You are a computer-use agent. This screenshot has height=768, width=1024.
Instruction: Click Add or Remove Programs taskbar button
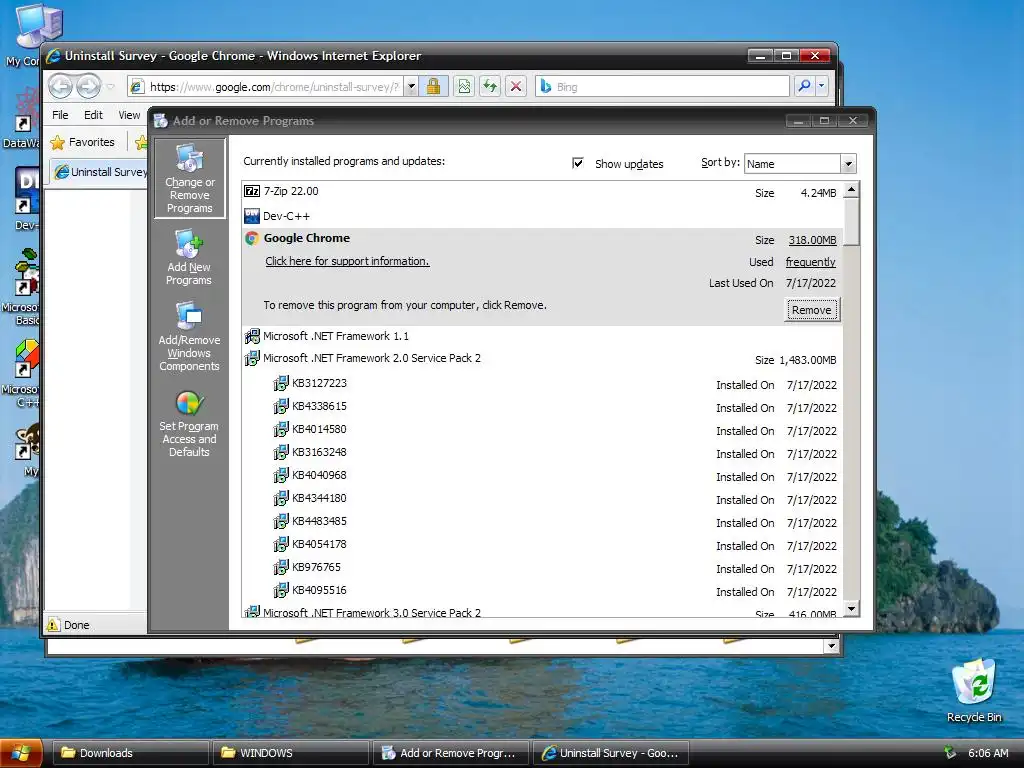tap(451, 753)
